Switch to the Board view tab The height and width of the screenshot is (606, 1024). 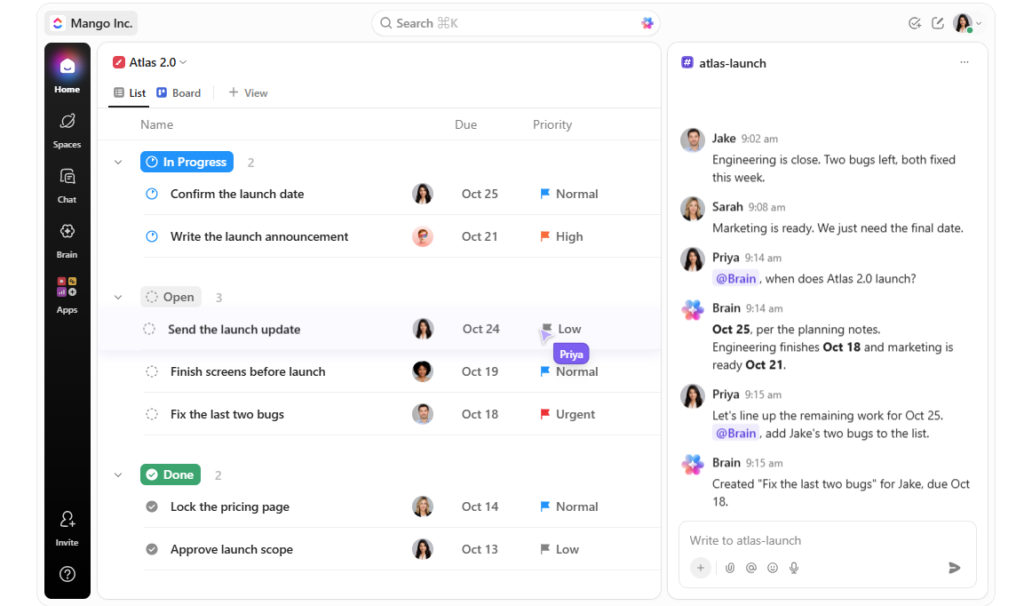coord(179,93)
